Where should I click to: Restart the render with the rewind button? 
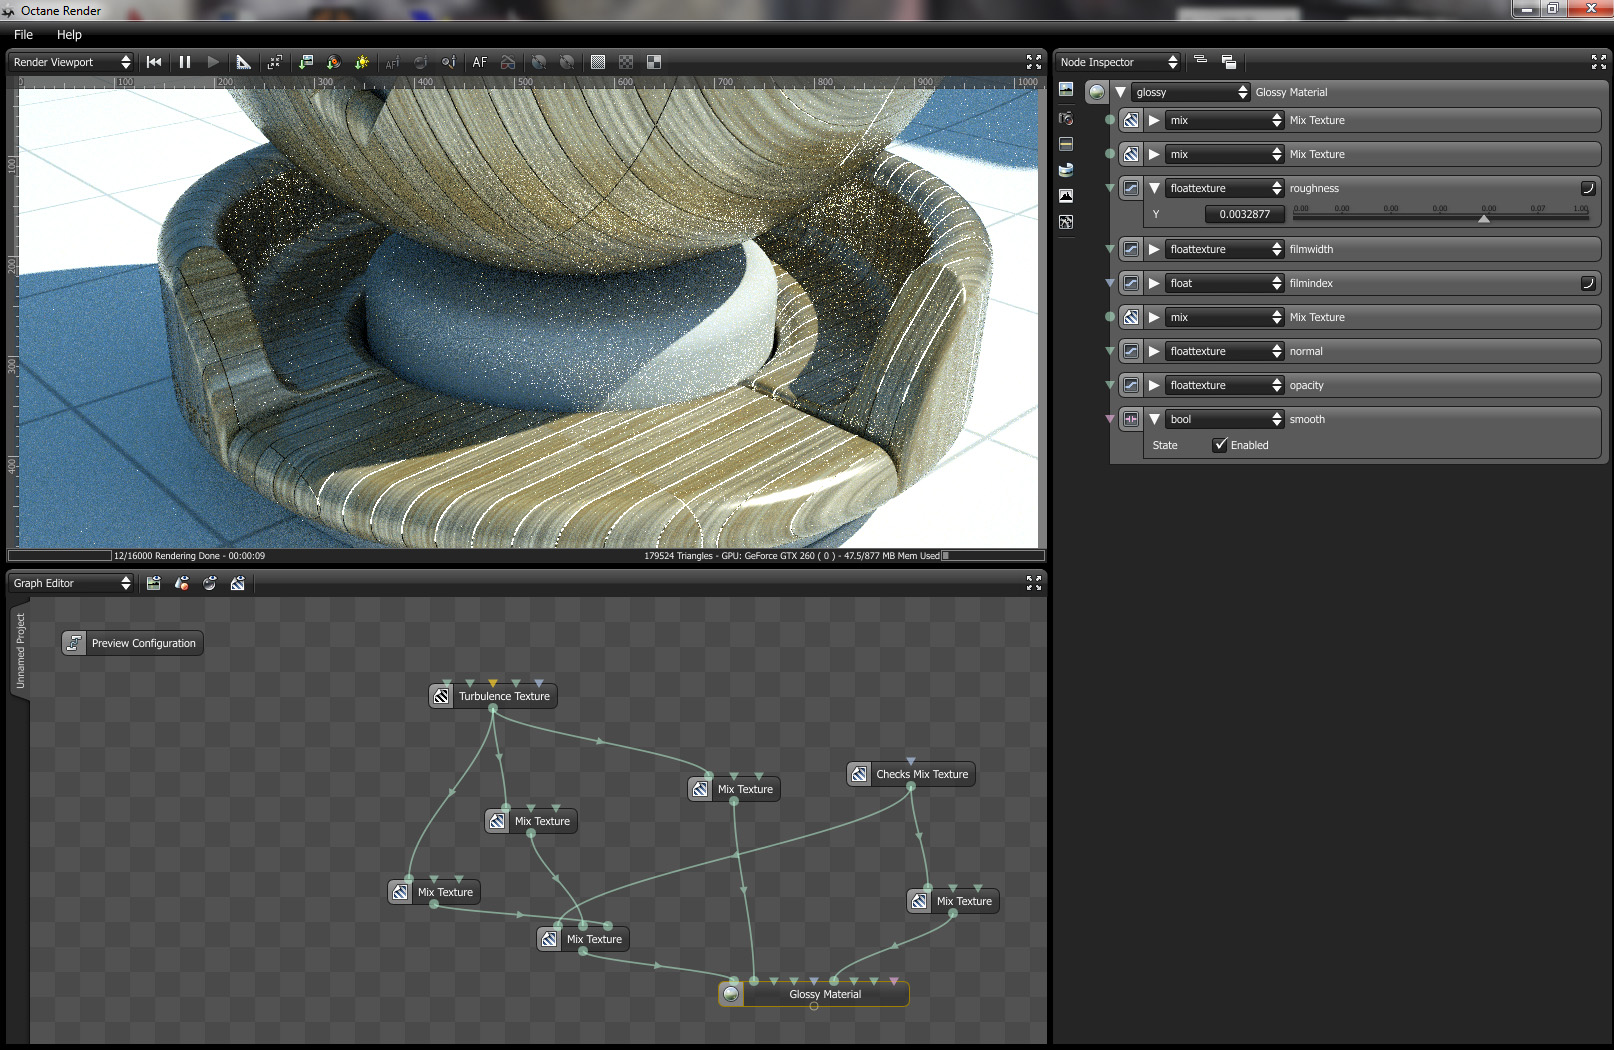click(154, 62)
